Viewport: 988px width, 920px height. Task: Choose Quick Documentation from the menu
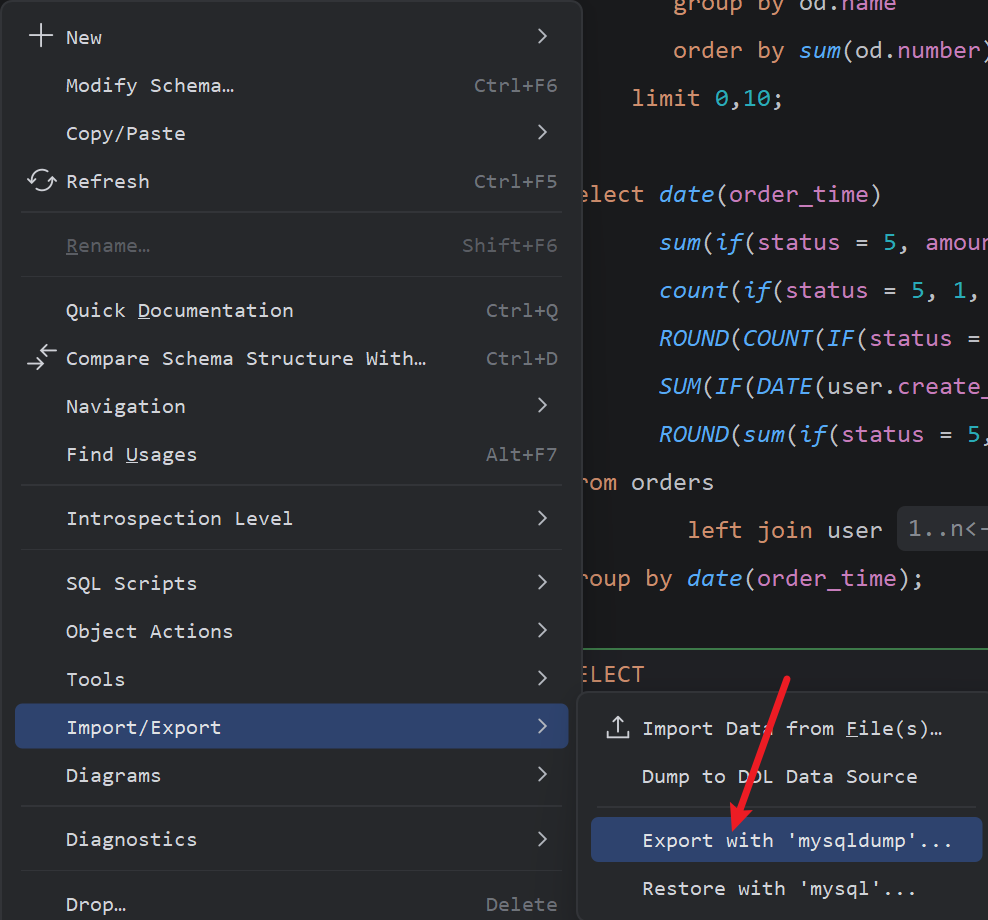point(292,310)
